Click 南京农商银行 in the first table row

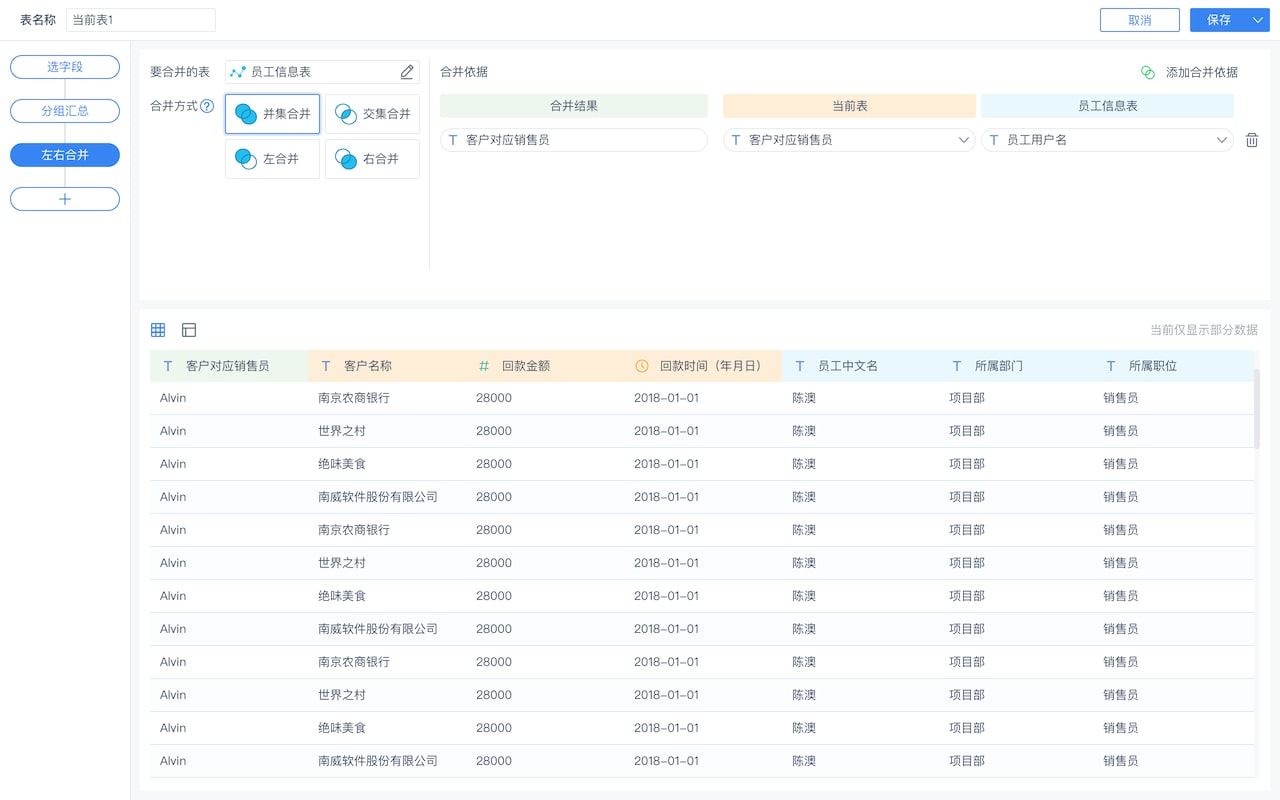[354, 398]
